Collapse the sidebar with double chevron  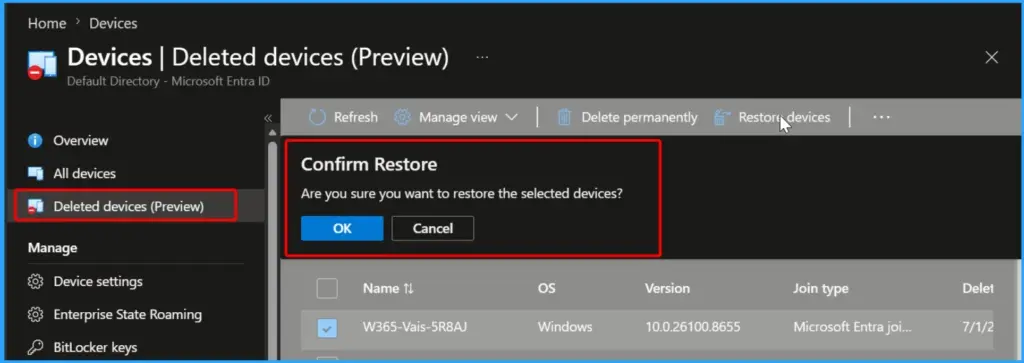tap(268, 118)
